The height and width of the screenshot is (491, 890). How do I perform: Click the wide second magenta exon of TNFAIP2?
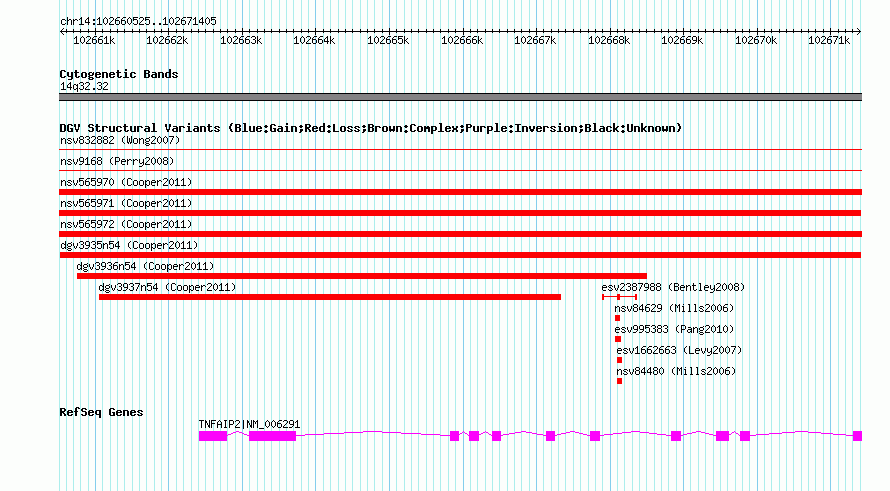tap(272, 436)
